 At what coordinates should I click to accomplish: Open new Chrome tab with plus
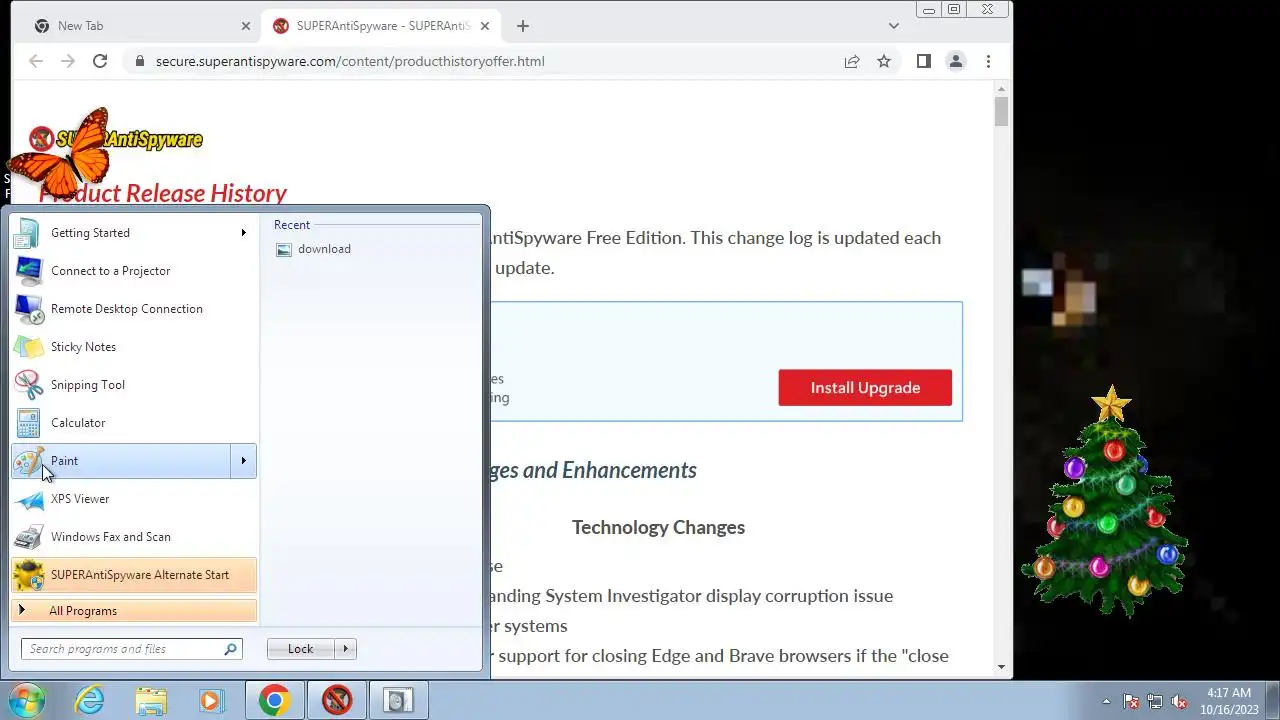[523, 26]
